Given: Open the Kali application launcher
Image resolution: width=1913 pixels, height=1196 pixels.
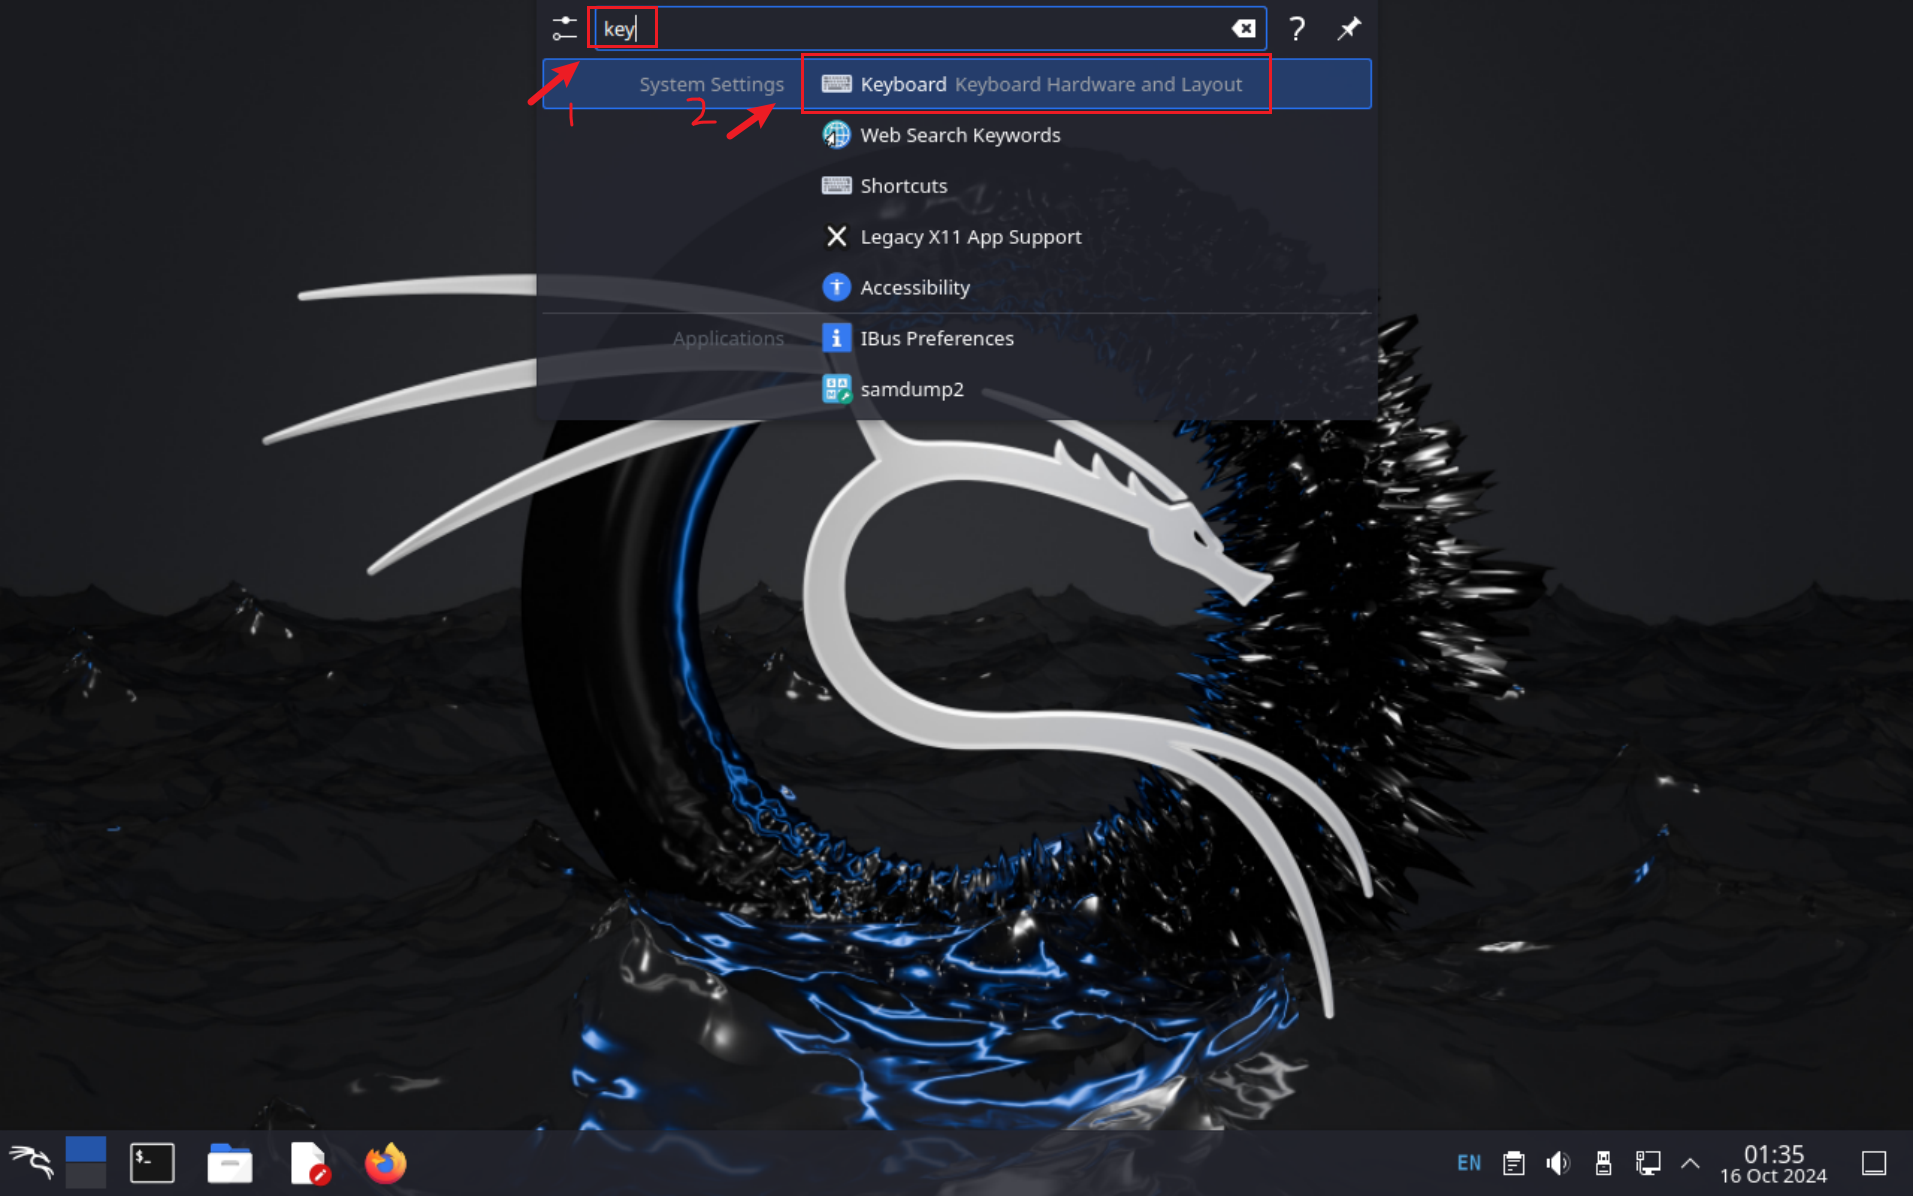Looking at the screenshot, I should (30, 1162).
